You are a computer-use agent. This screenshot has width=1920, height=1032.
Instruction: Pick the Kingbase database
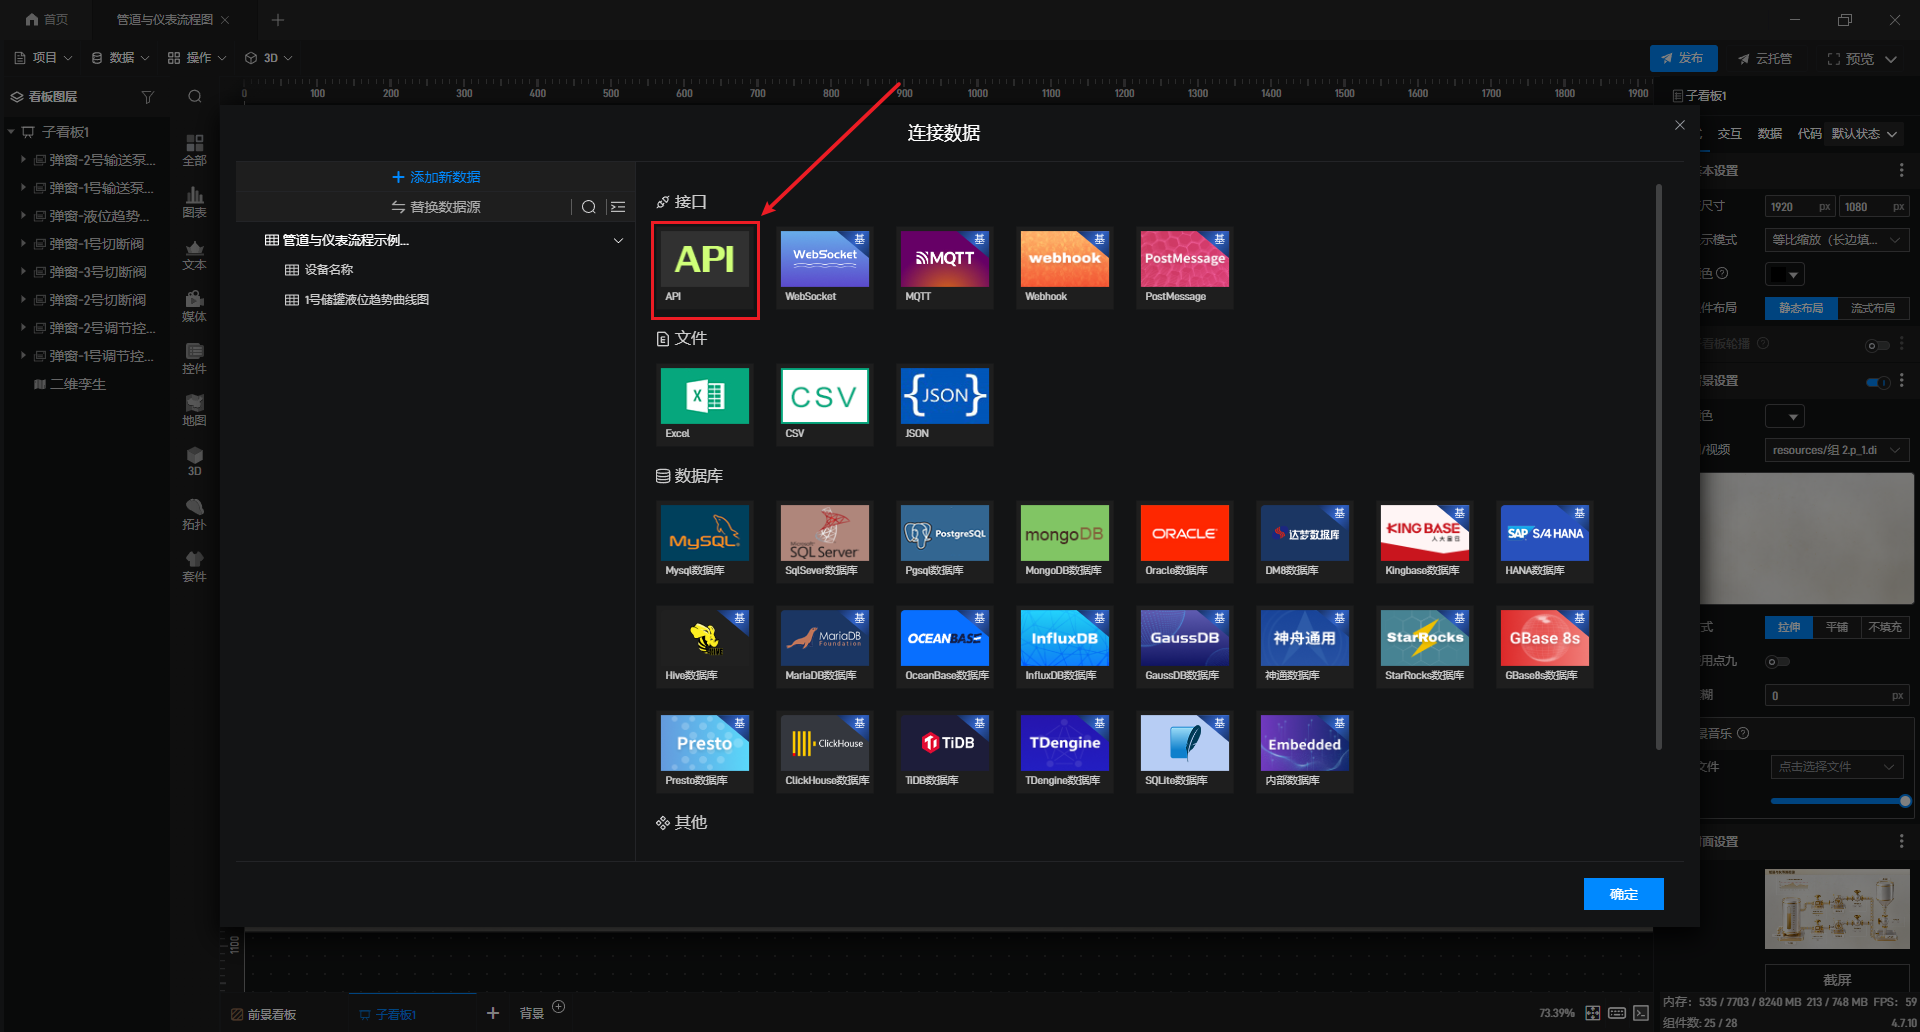tap(1425, 542)
